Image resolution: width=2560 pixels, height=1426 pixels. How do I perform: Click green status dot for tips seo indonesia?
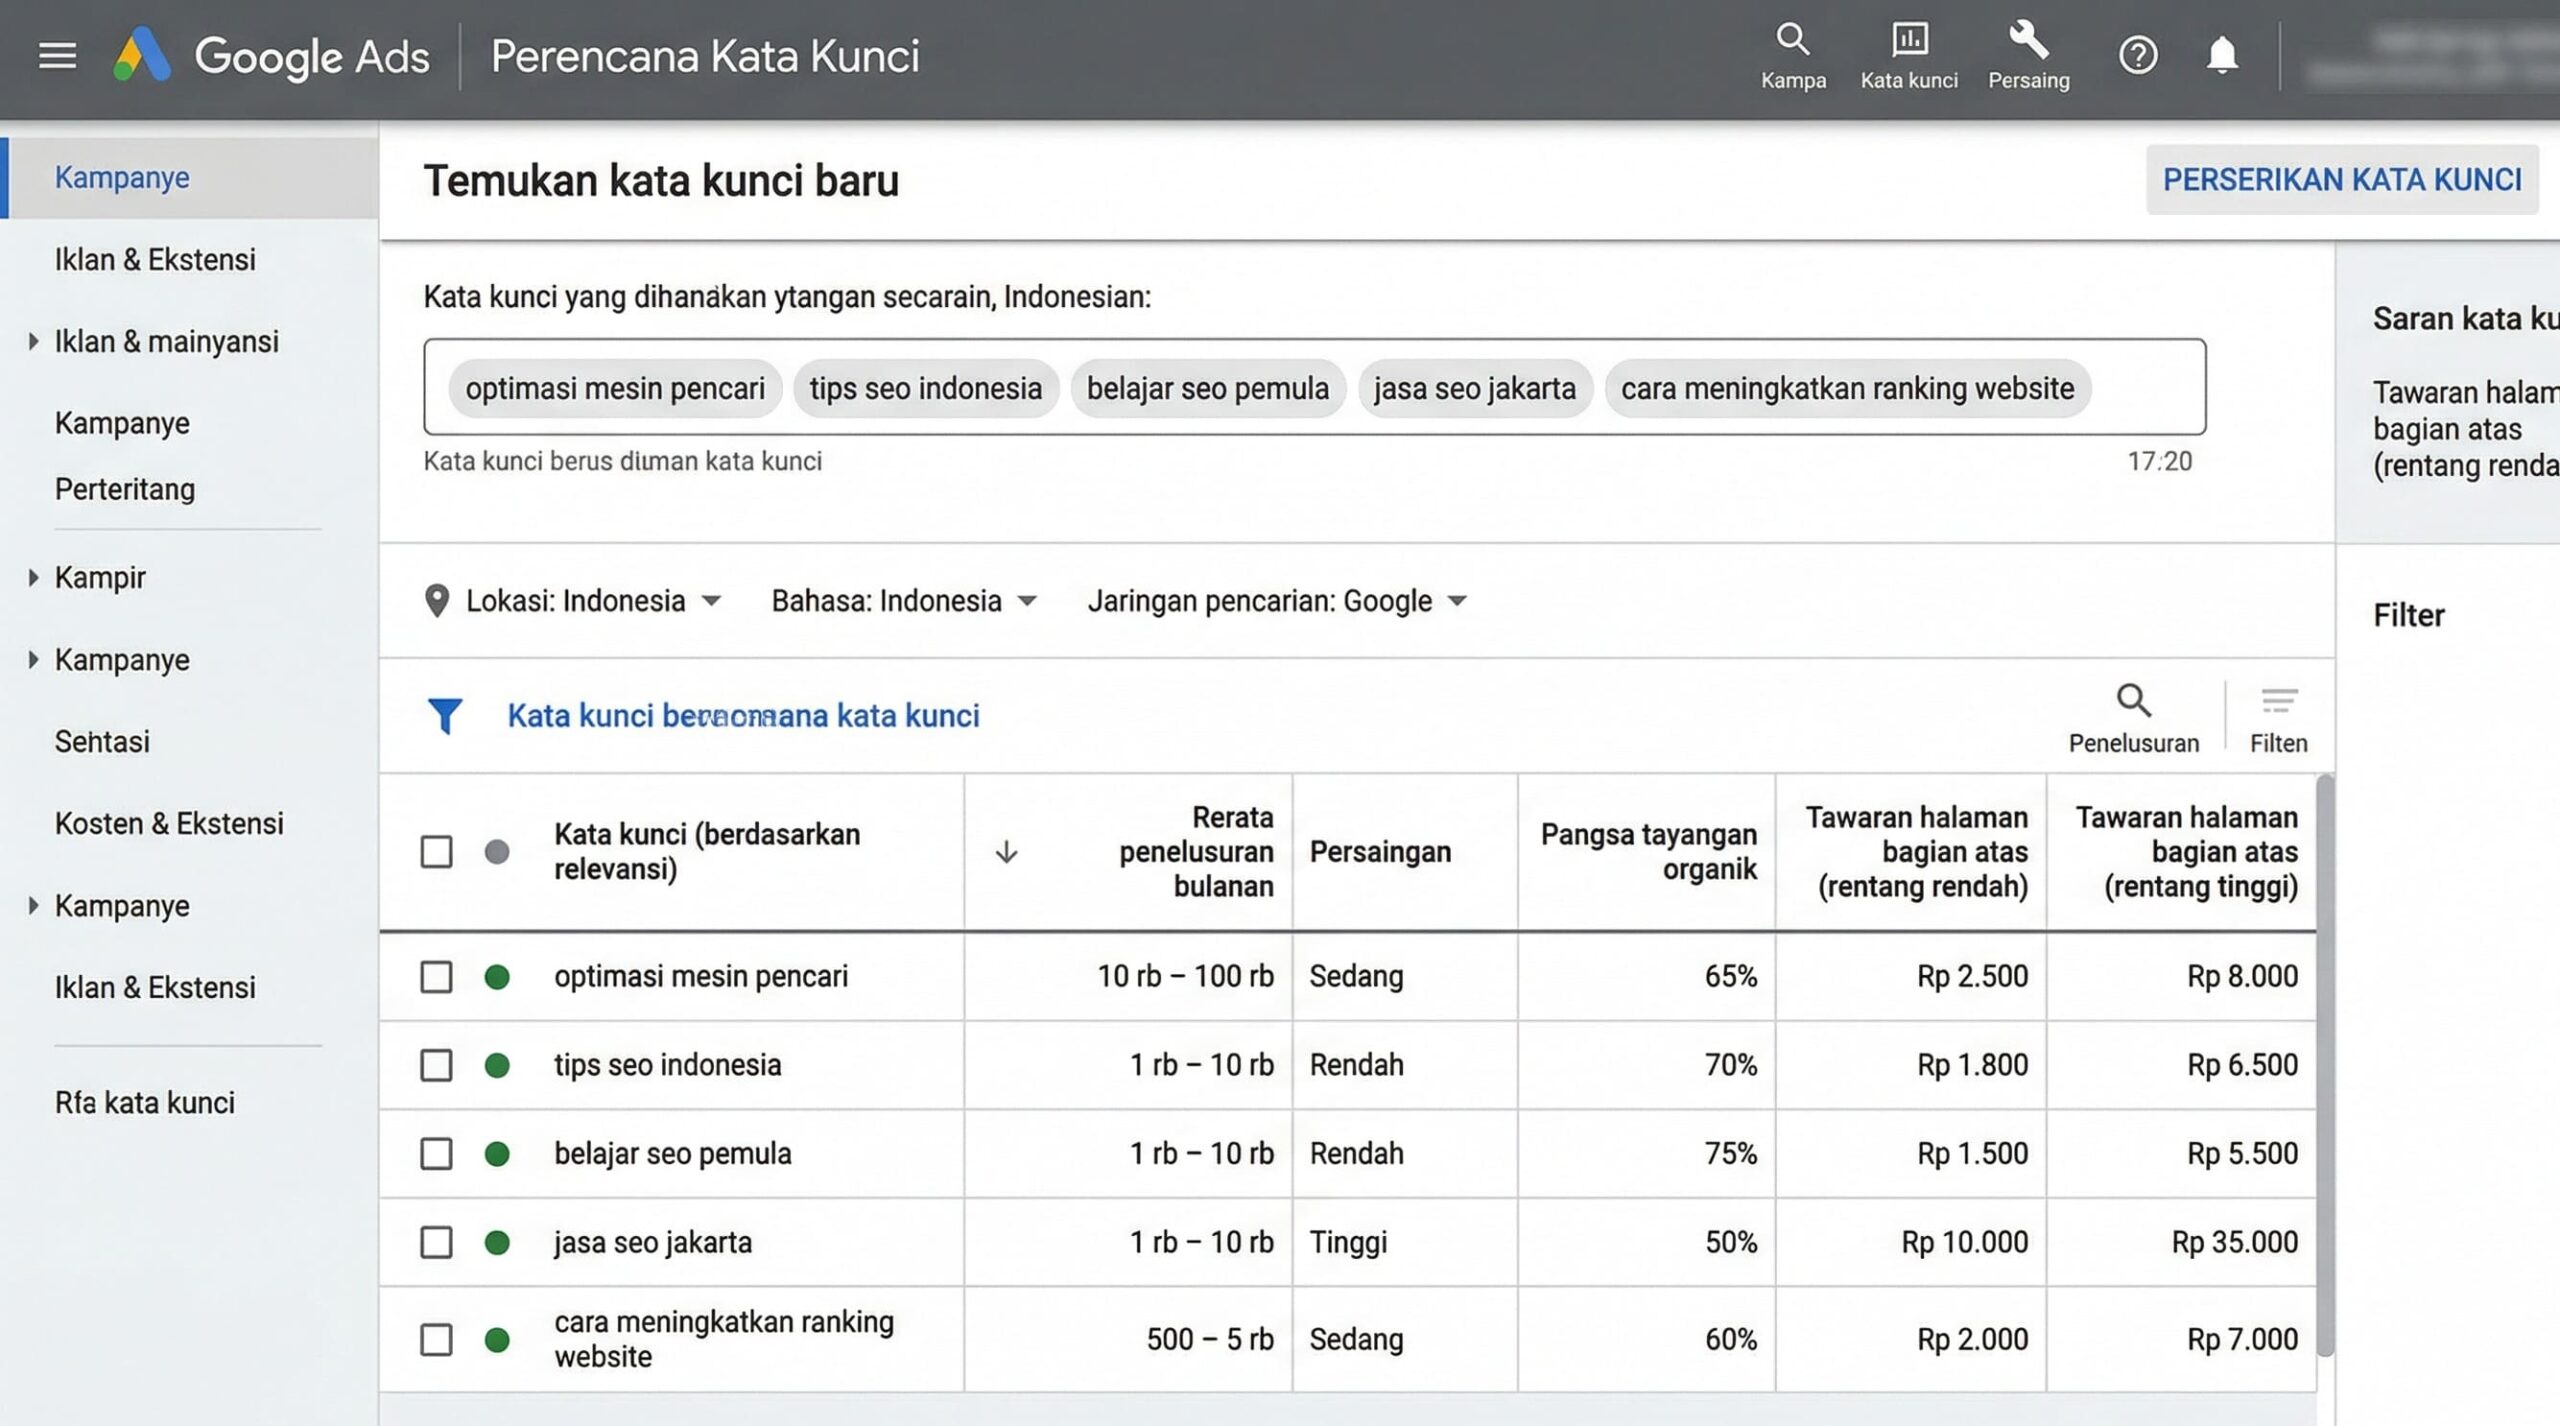tap(497, 1065)
